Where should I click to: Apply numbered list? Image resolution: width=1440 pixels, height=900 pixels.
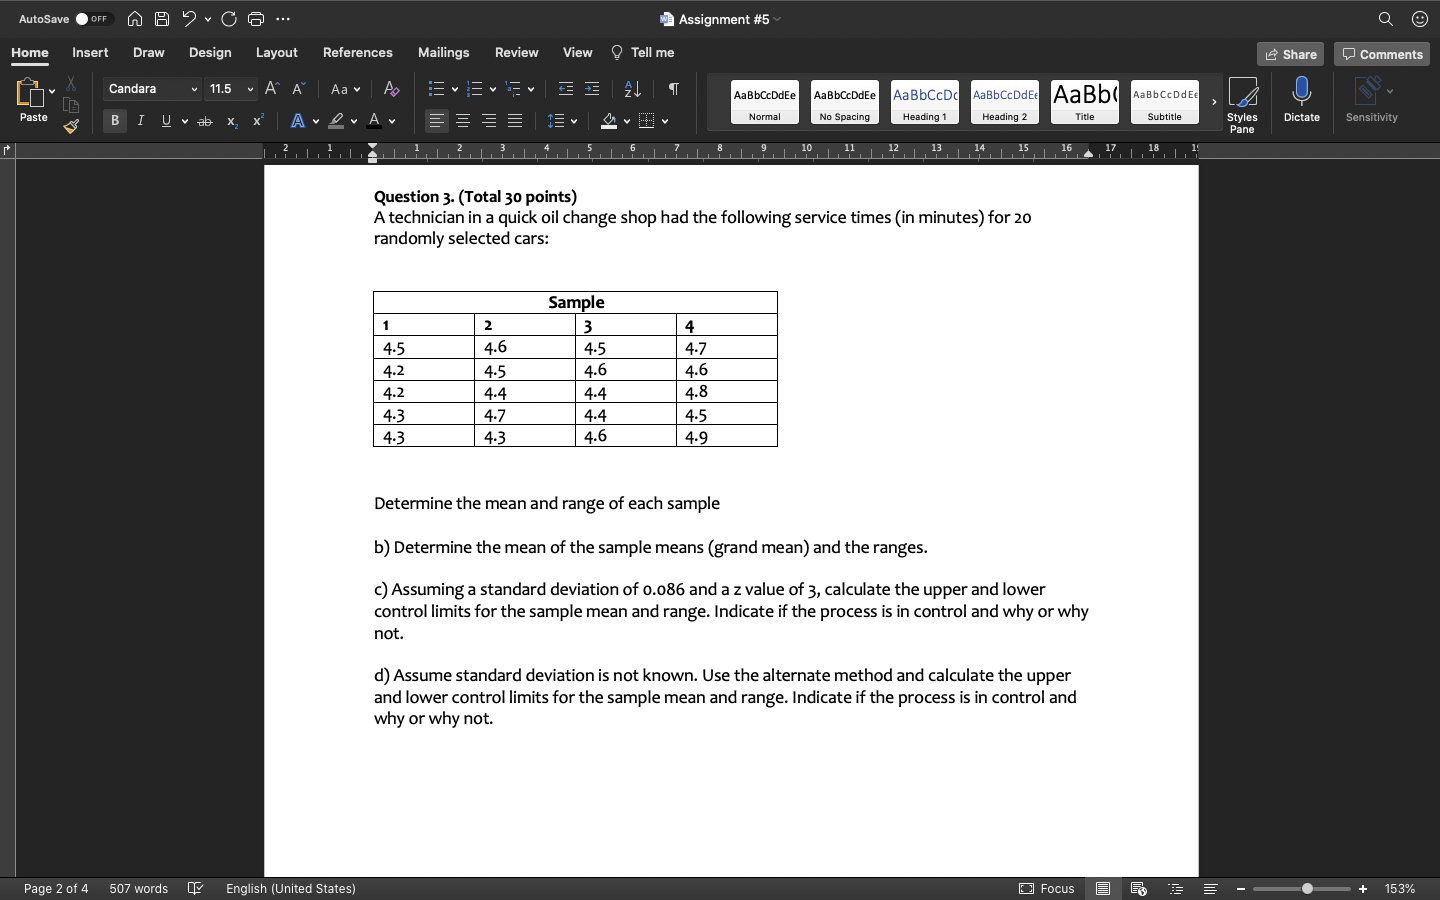[475, 89]
